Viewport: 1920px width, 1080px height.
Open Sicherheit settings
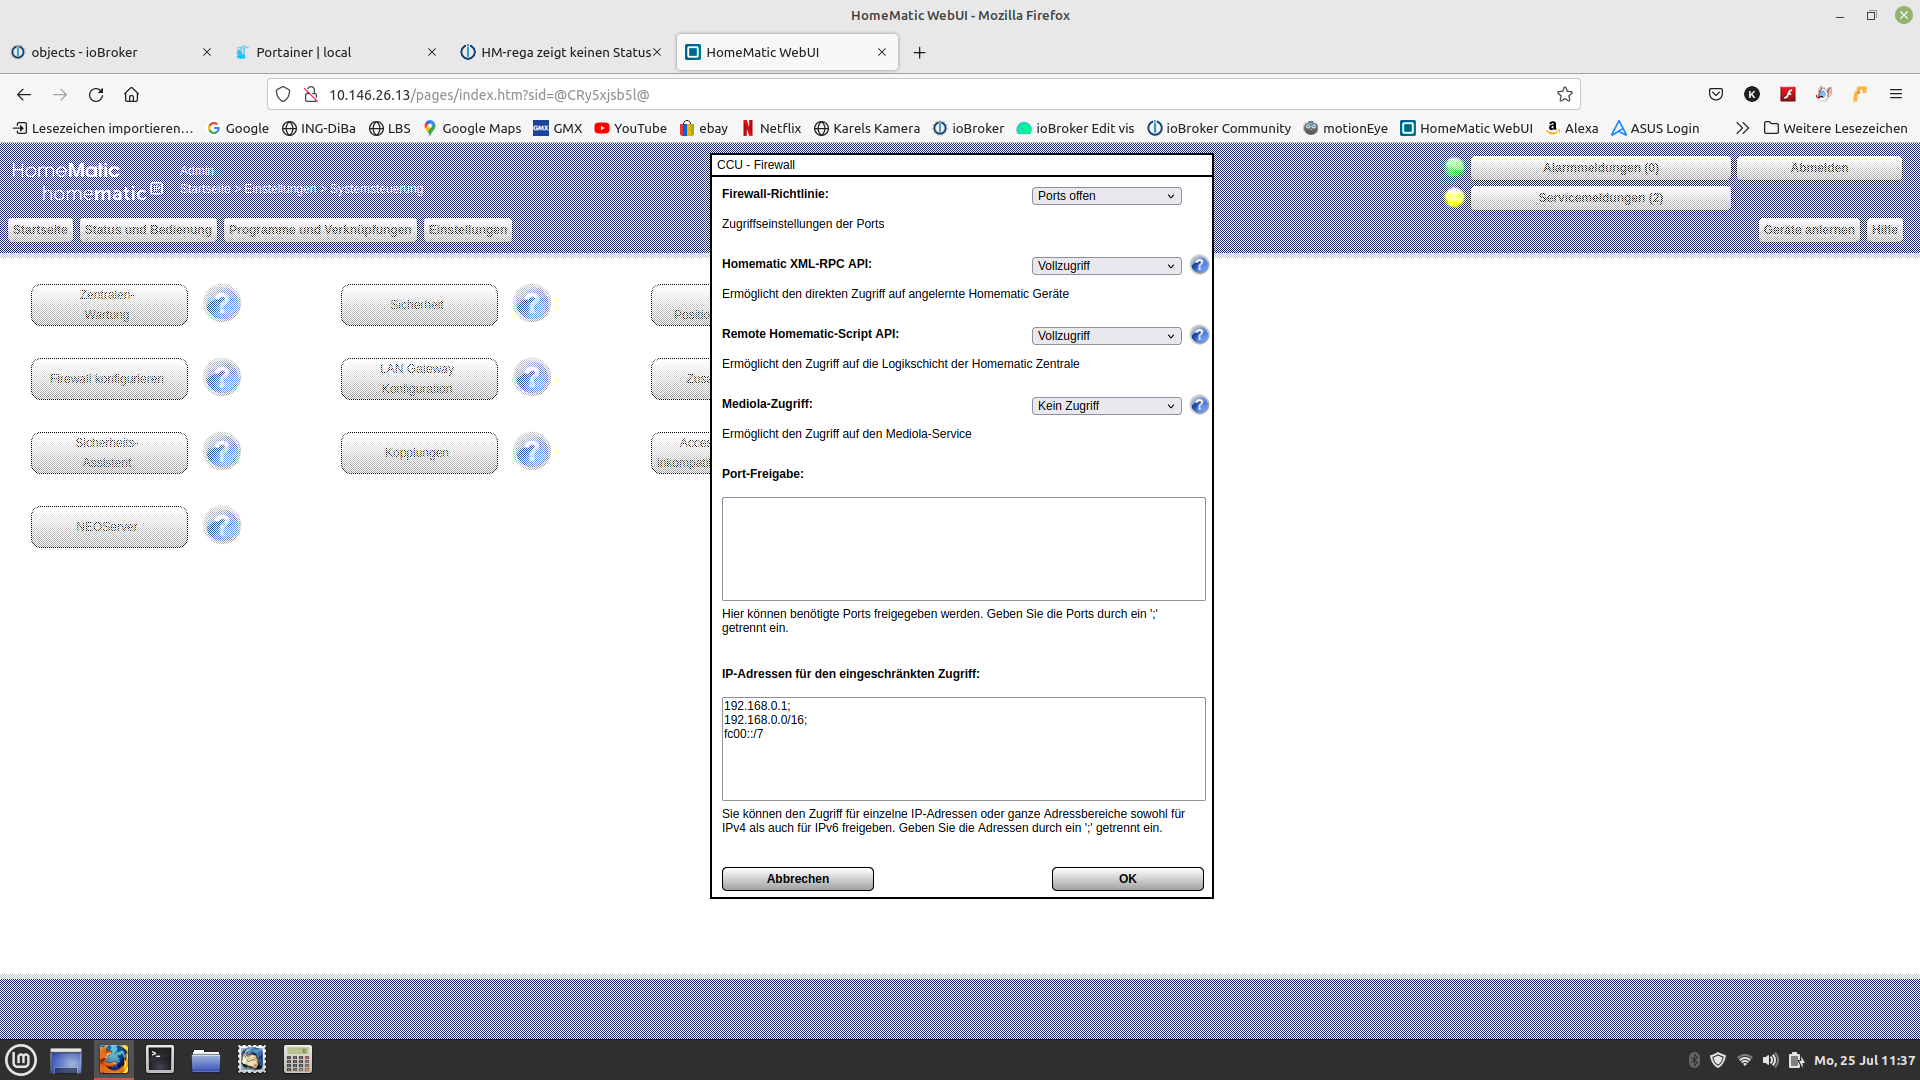(x=419, y=305)
